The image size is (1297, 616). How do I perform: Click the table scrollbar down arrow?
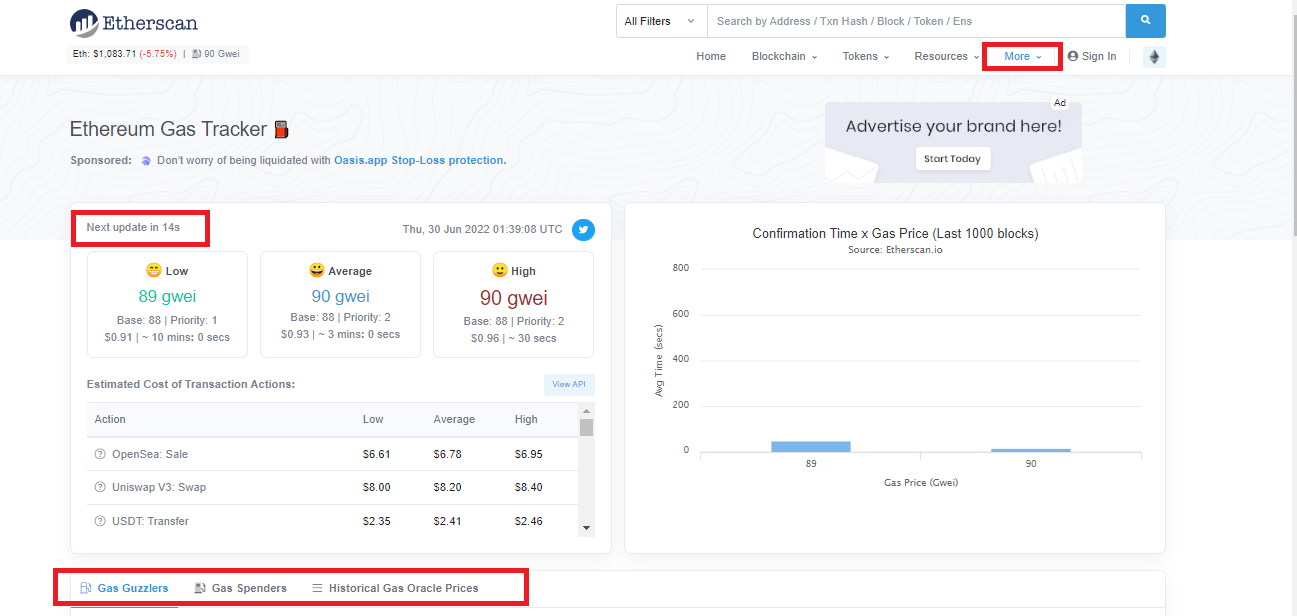tap(587, 528)
